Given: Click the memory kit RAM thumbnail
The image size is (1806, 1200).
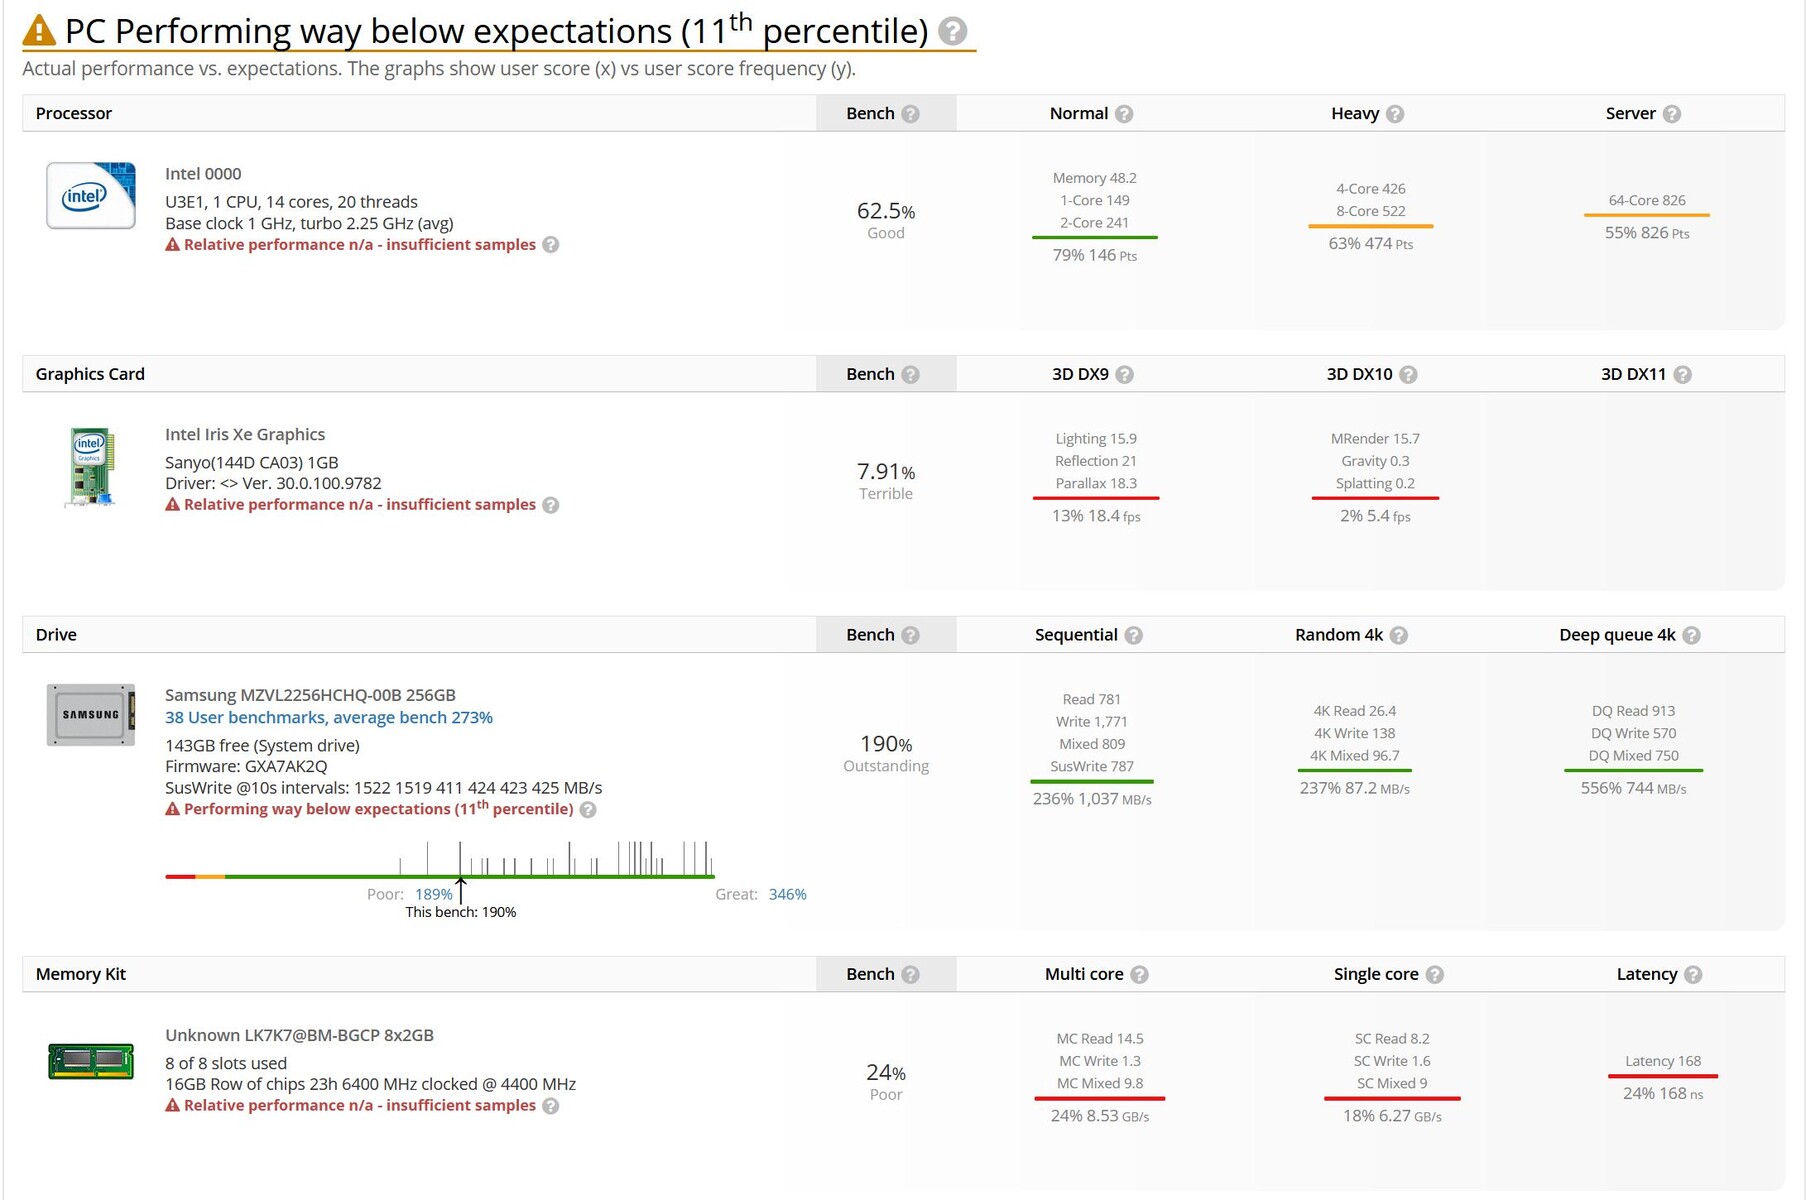Looking at the screenshot, I should tap(91, 1060).
